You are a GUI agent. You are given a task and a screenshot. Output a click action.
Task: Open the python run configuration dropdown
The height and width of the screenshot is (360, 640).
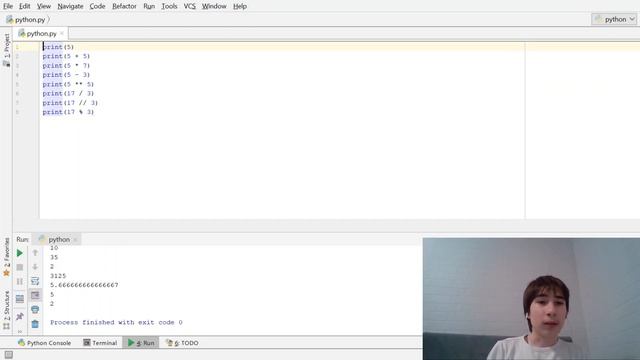point(614,19)
